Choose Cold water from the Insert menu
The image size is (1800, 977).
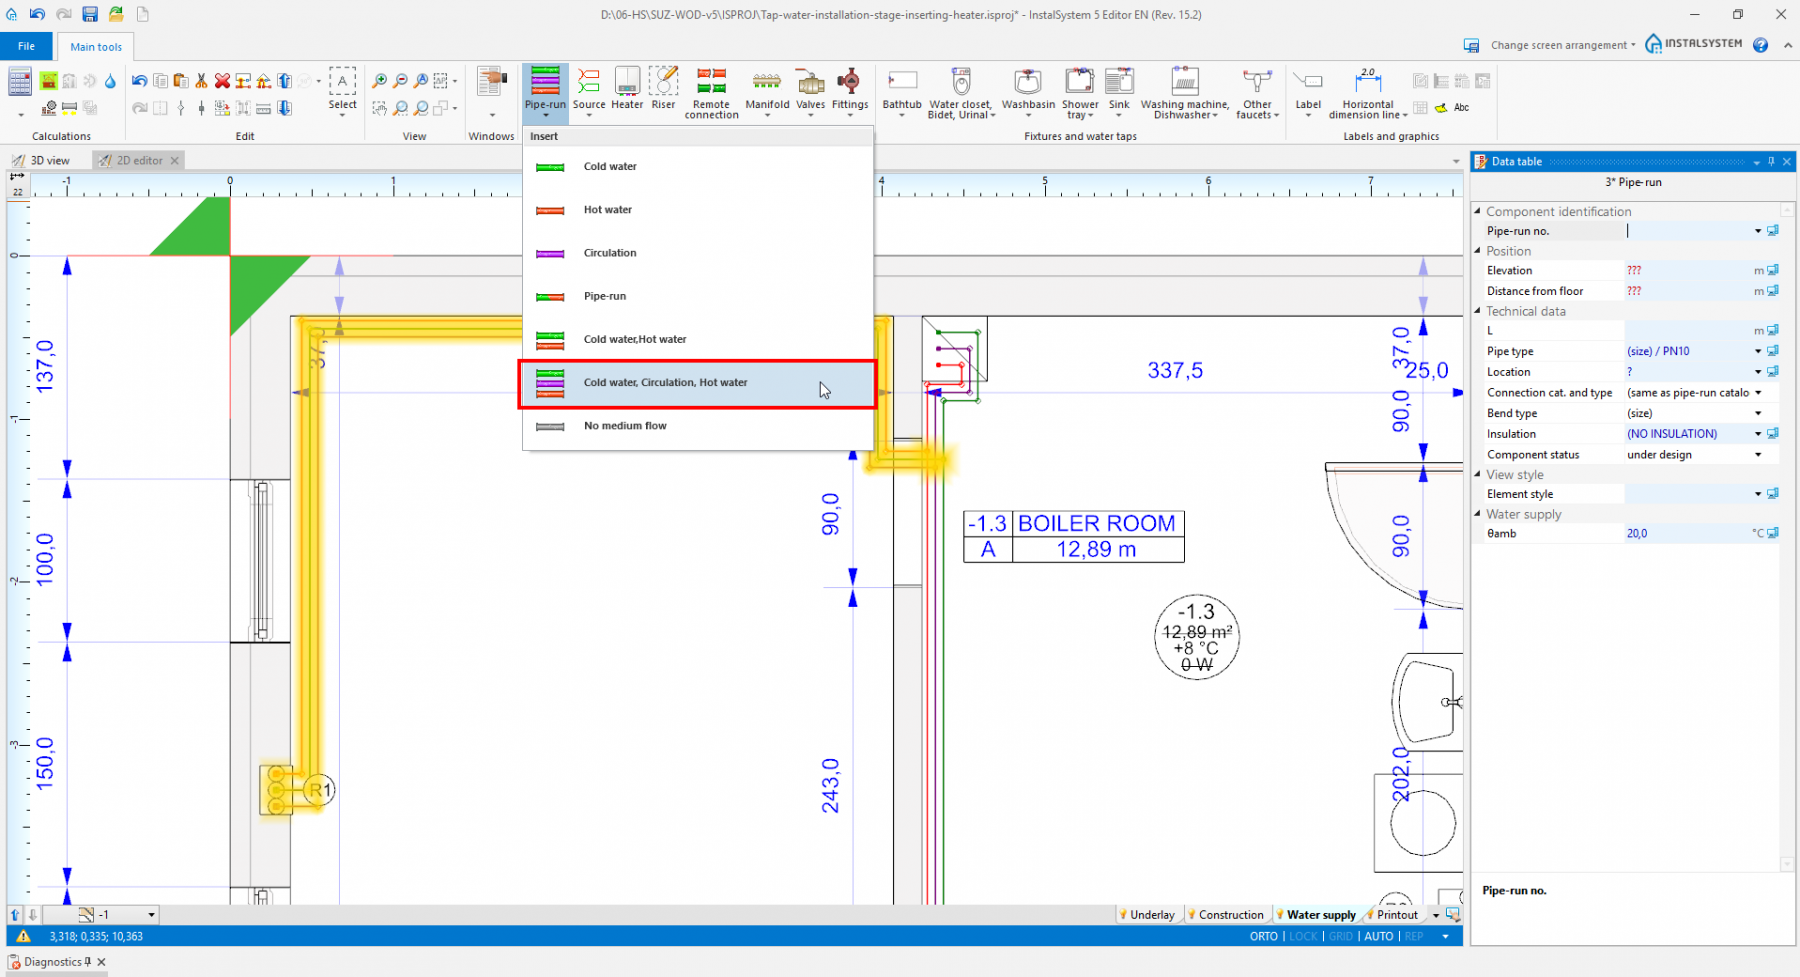(x=610, y=166)
